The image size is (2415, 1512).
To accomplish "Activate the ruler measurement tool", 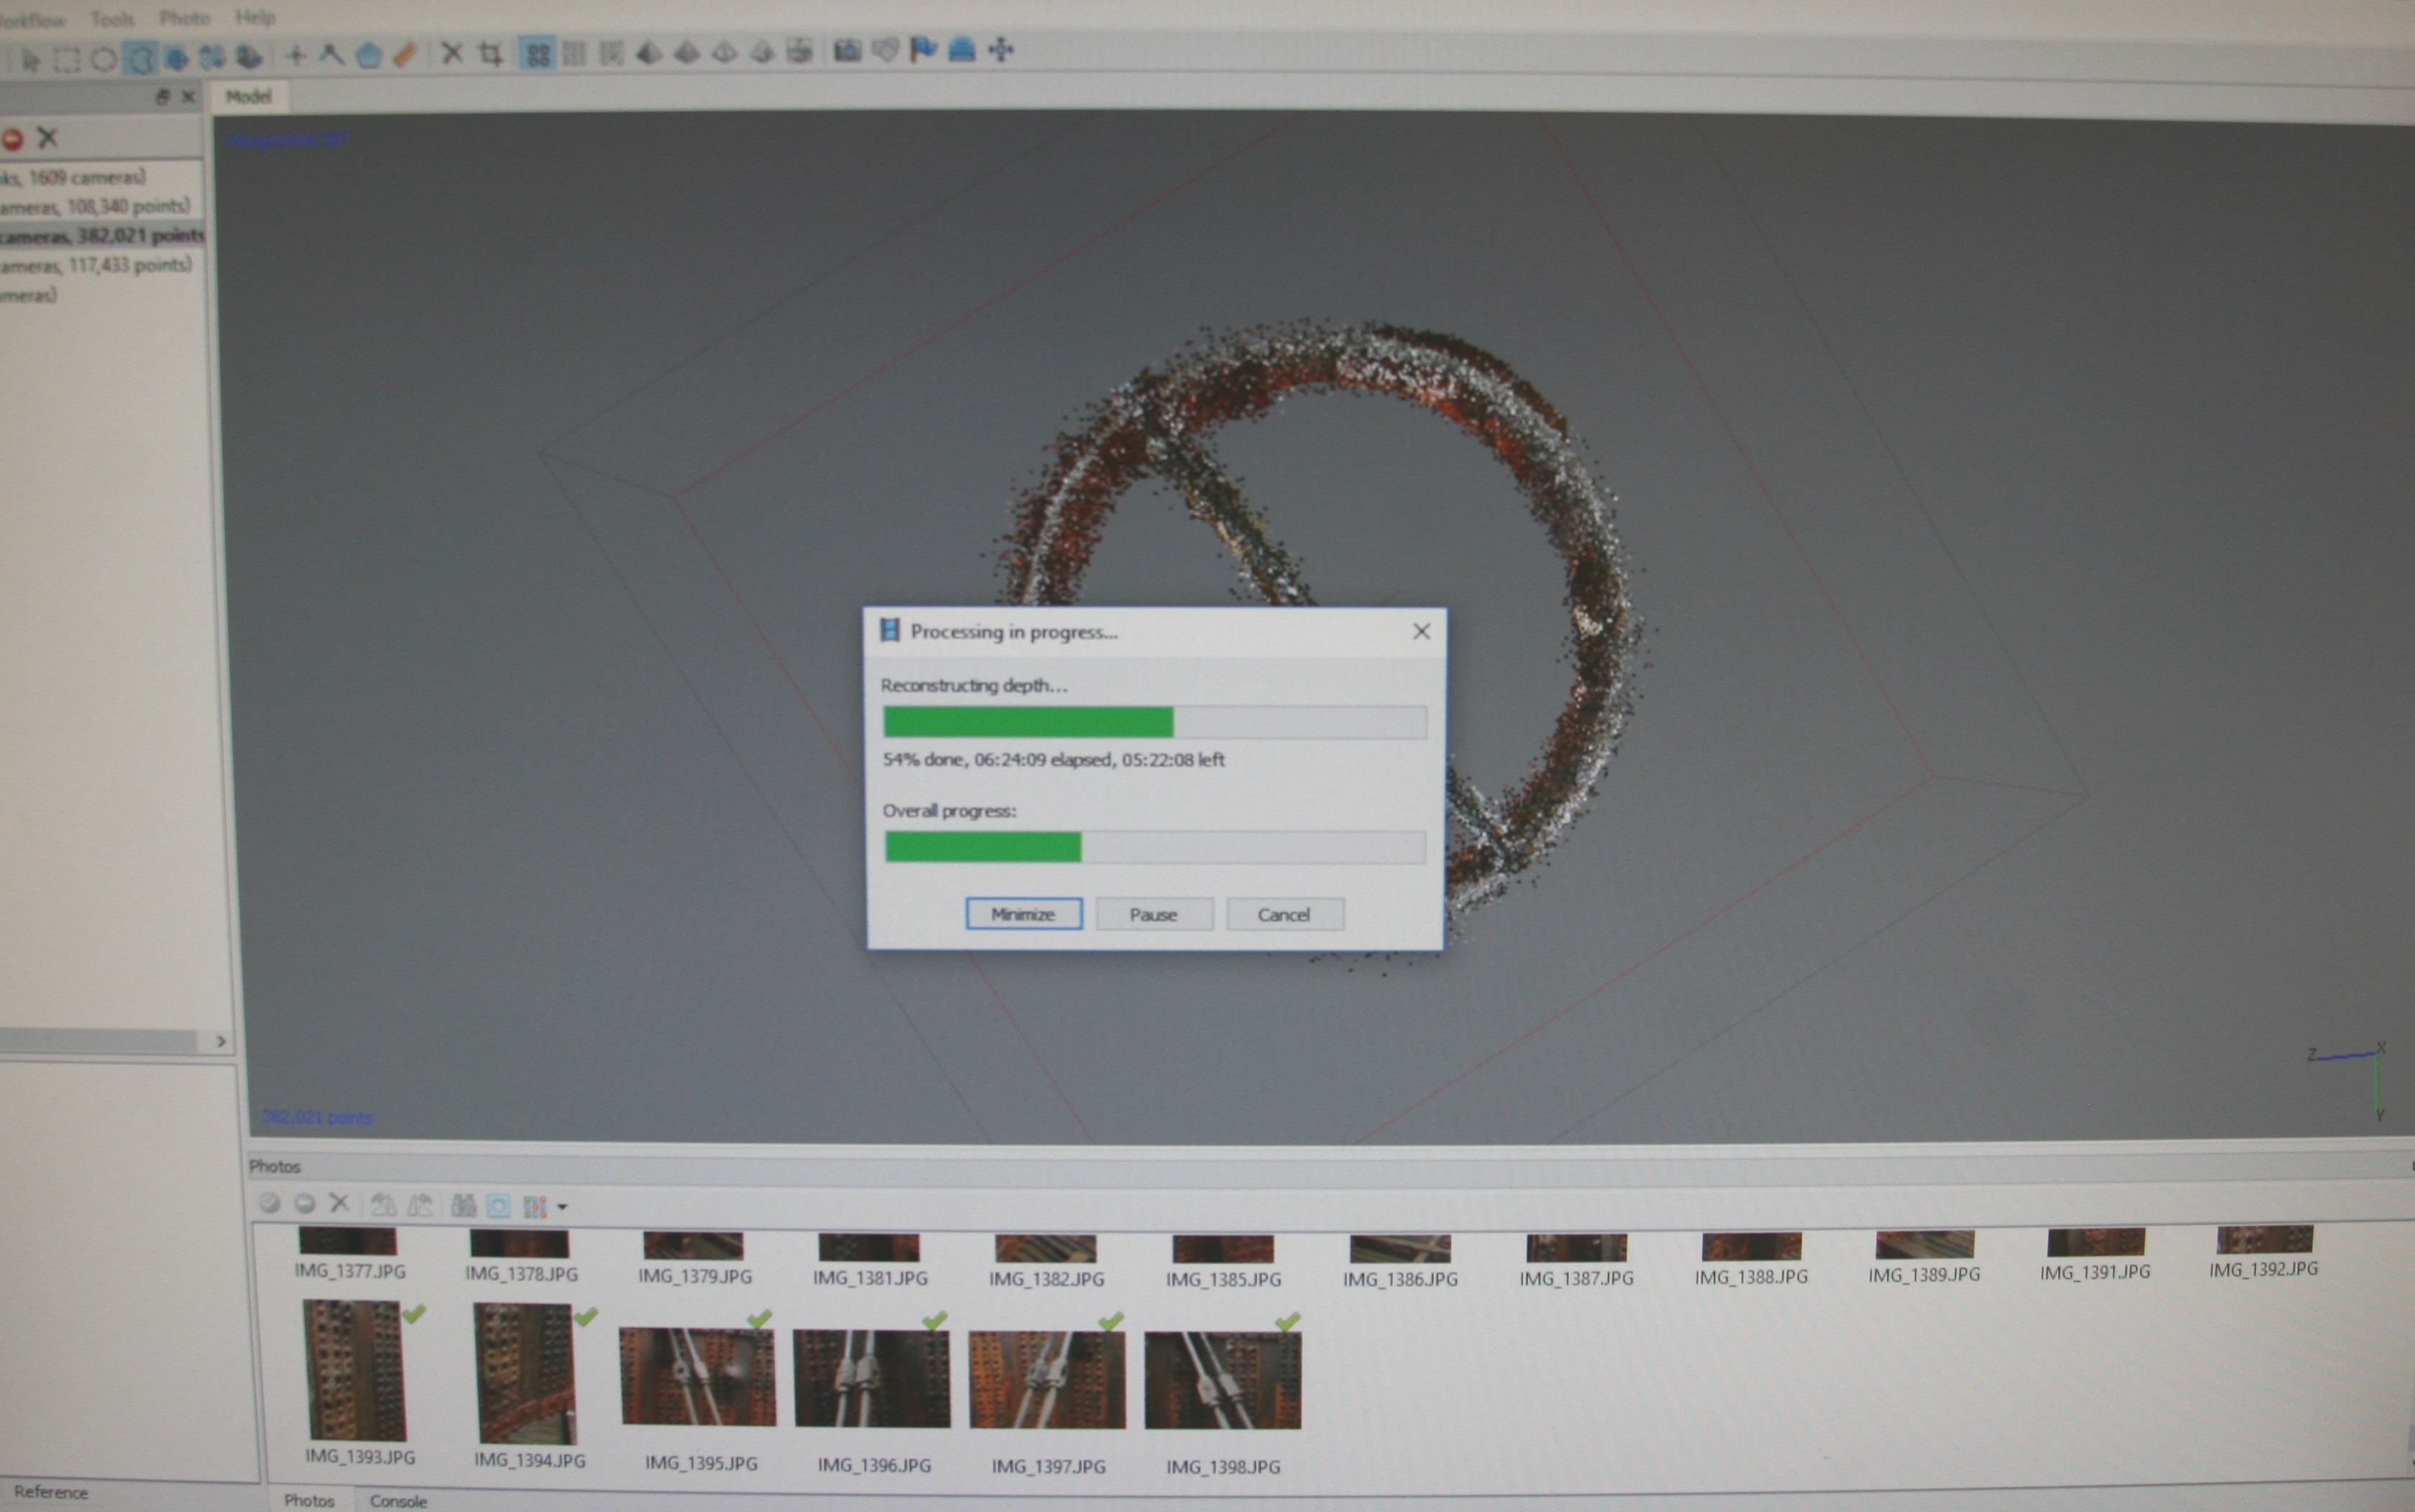I will tap(405, 54).
